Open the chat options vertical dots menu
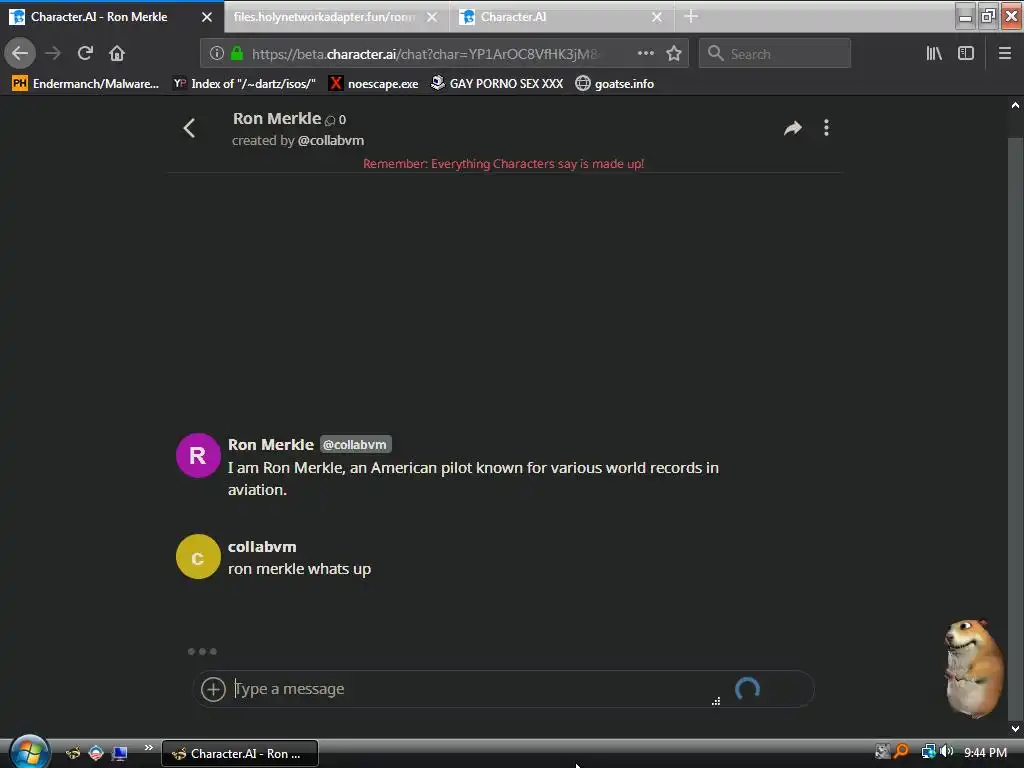Viewport: 1024px width, 768px height. click(x=826, y=127)
